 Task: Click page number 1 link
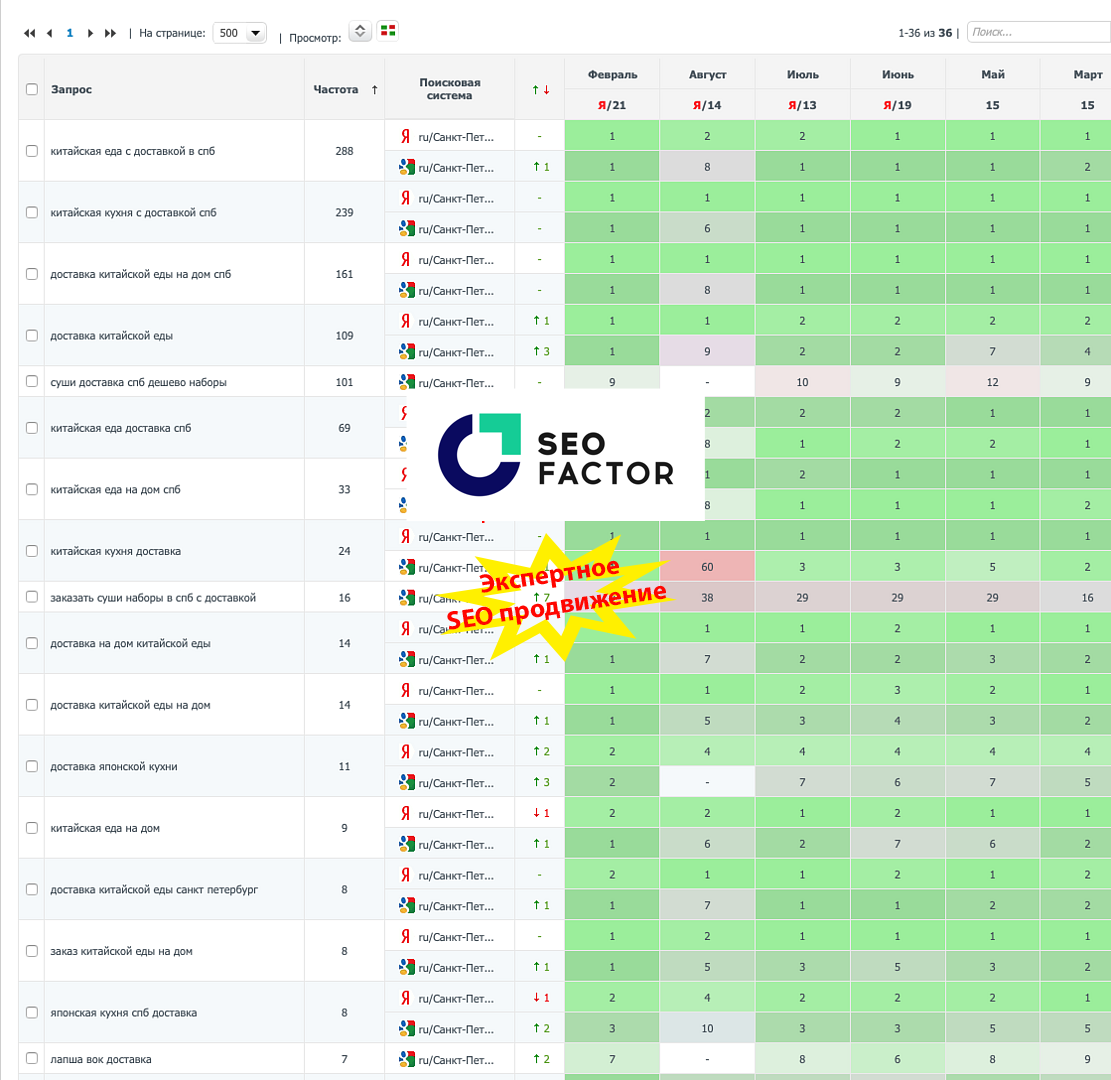pyautogui.click(x=69, y=33)
